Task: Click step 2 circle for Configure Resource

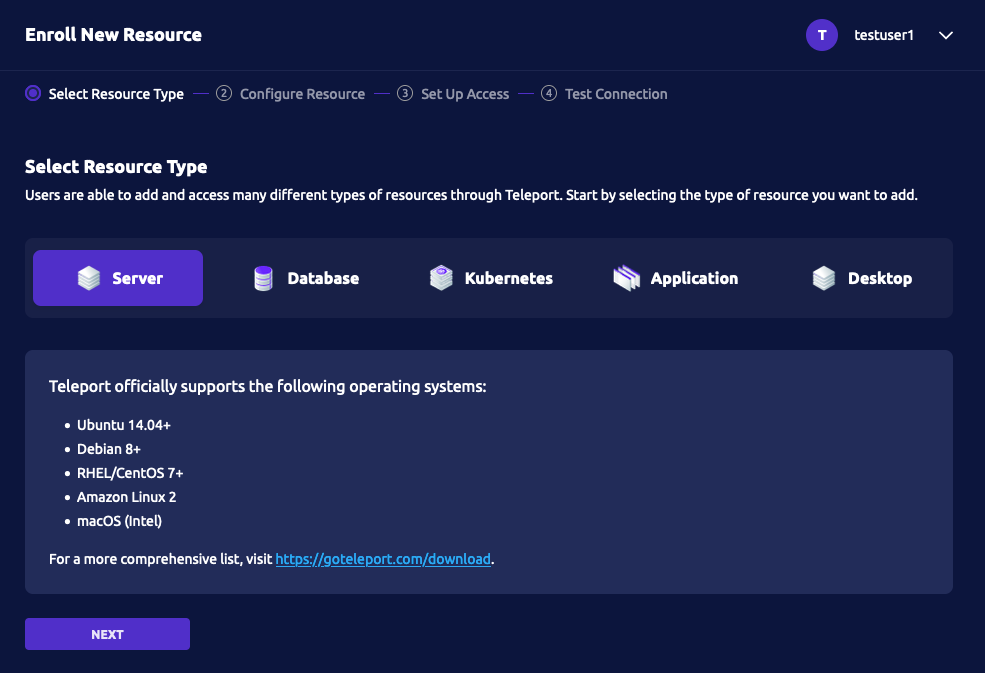Action: pos(224,94)
